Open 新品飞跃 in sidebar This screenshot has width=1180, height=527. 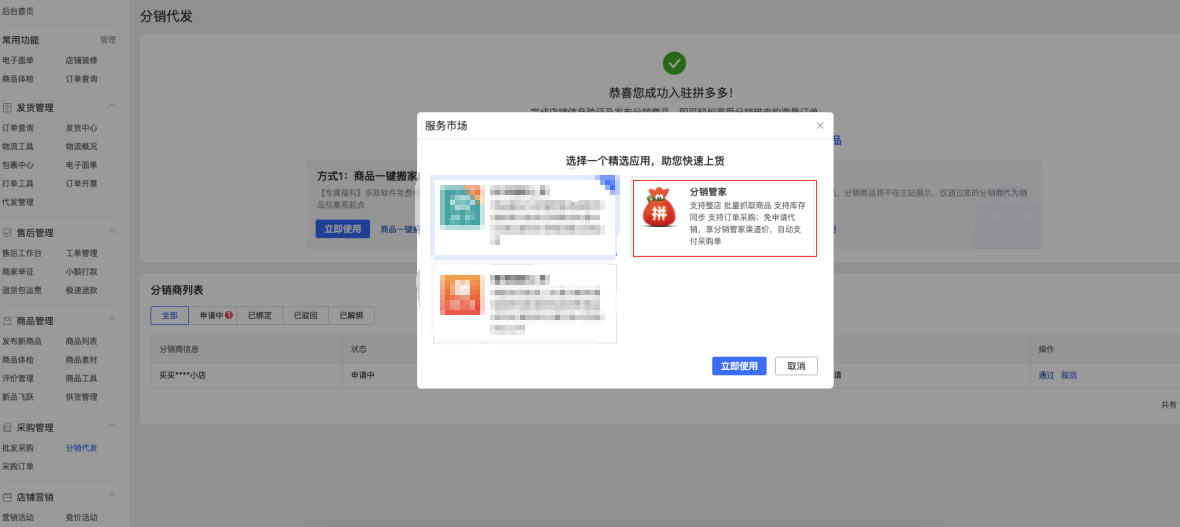click(18, 397)
